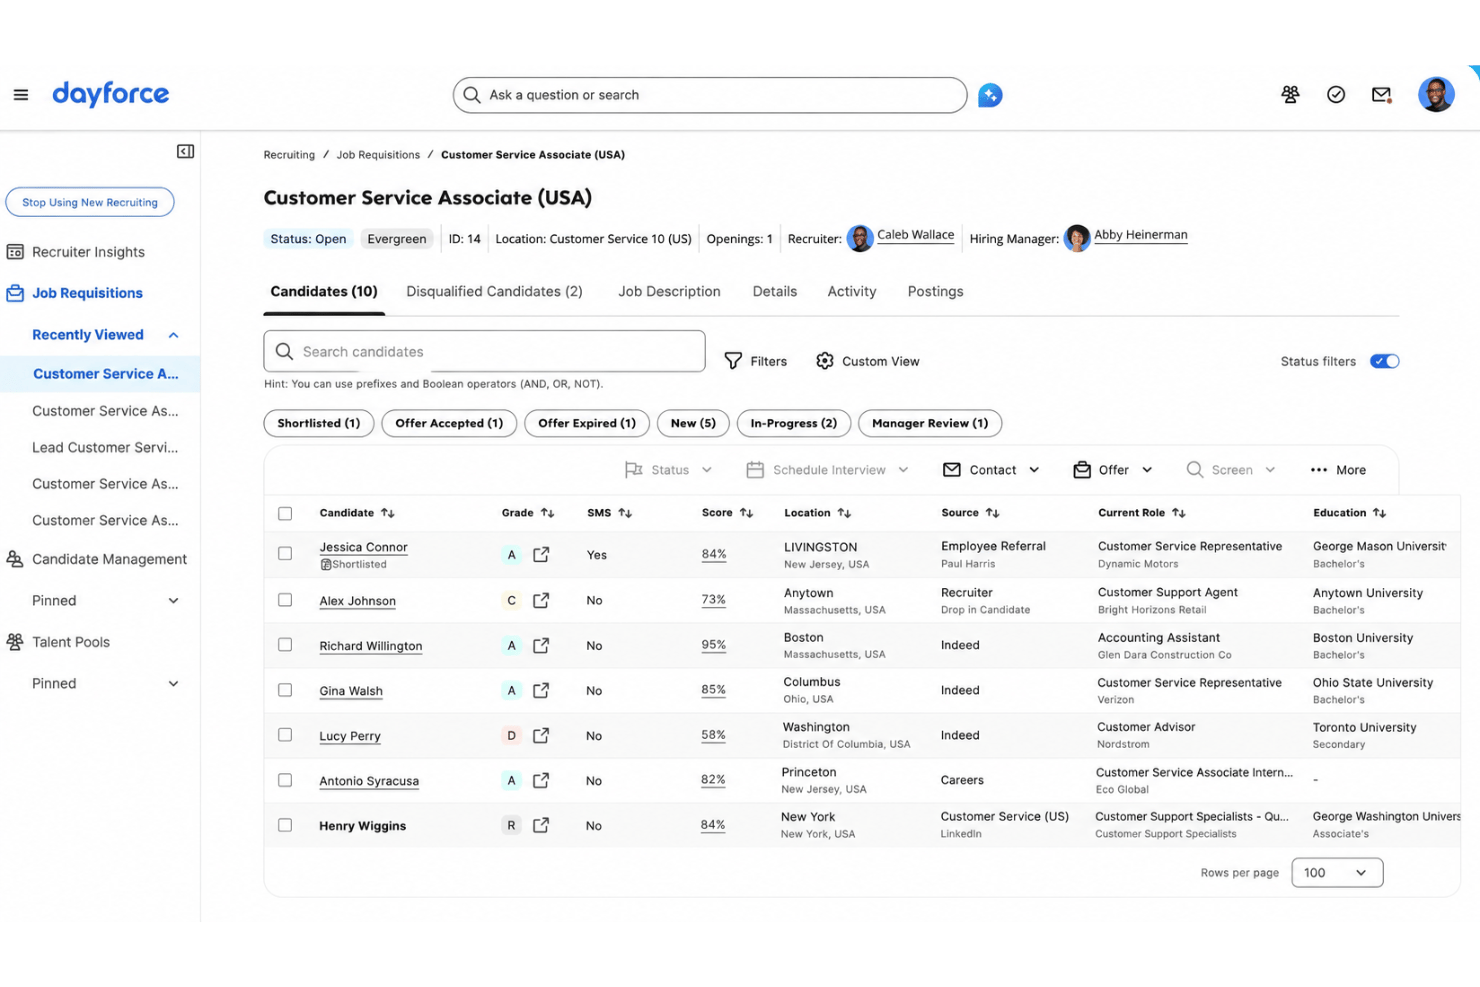1480x987 pixels.
Task: Open recruiter Caleb Wallace link
Action: [x=915, y=235]
